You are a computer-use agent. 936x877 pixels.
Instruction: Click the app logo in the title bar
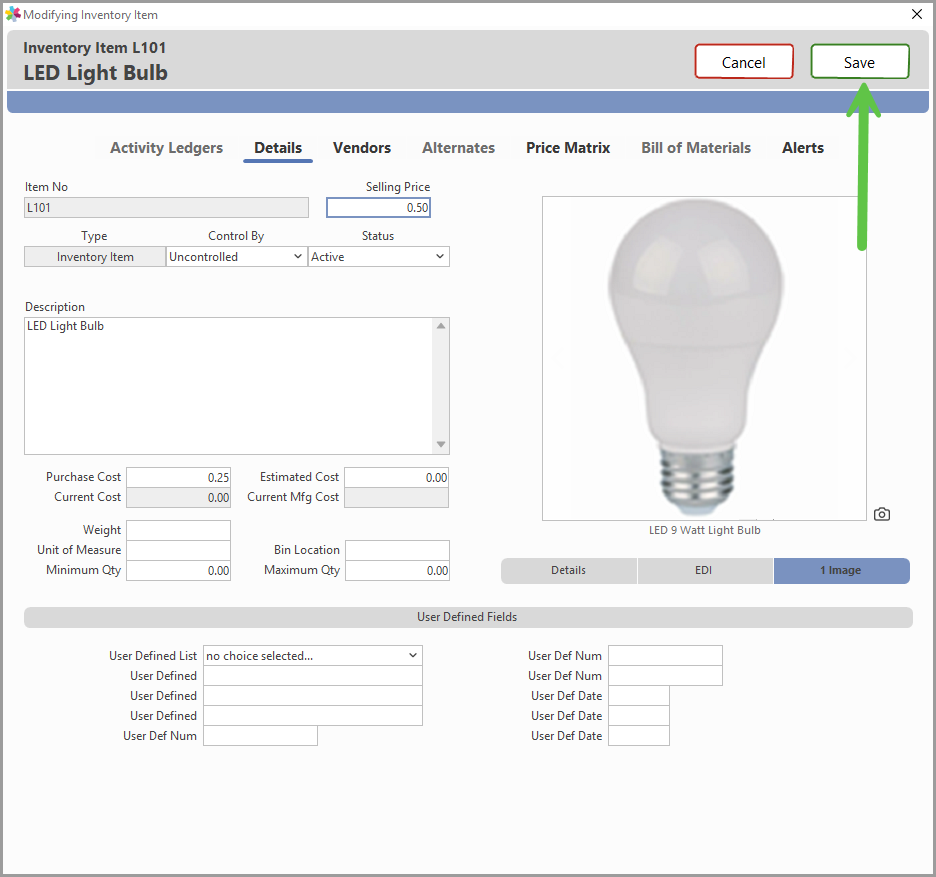(x=13, y=14)
